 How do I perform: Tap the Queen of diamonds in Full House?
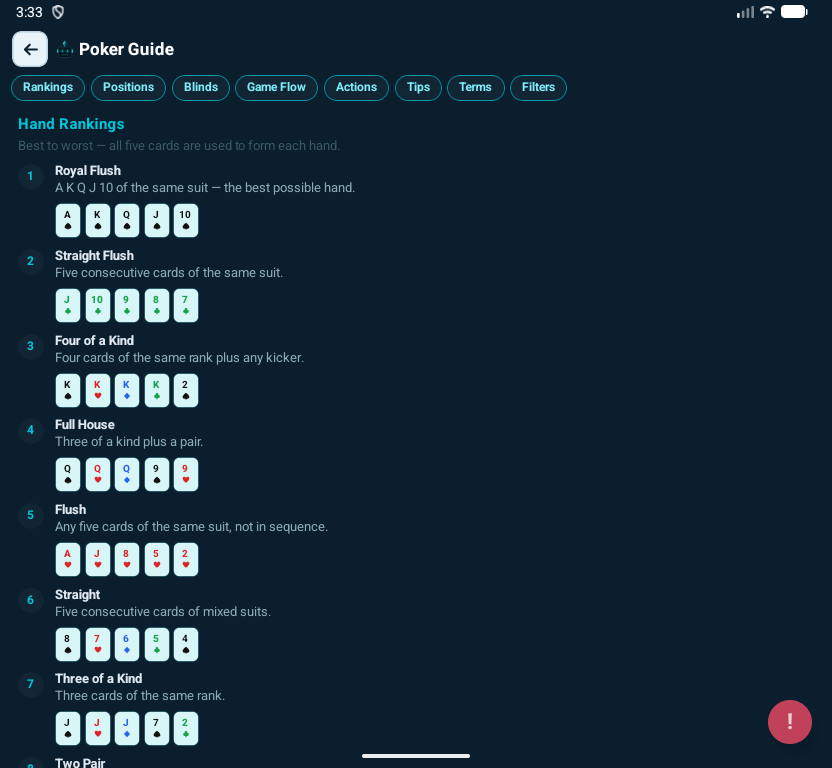tap(127, 474)
